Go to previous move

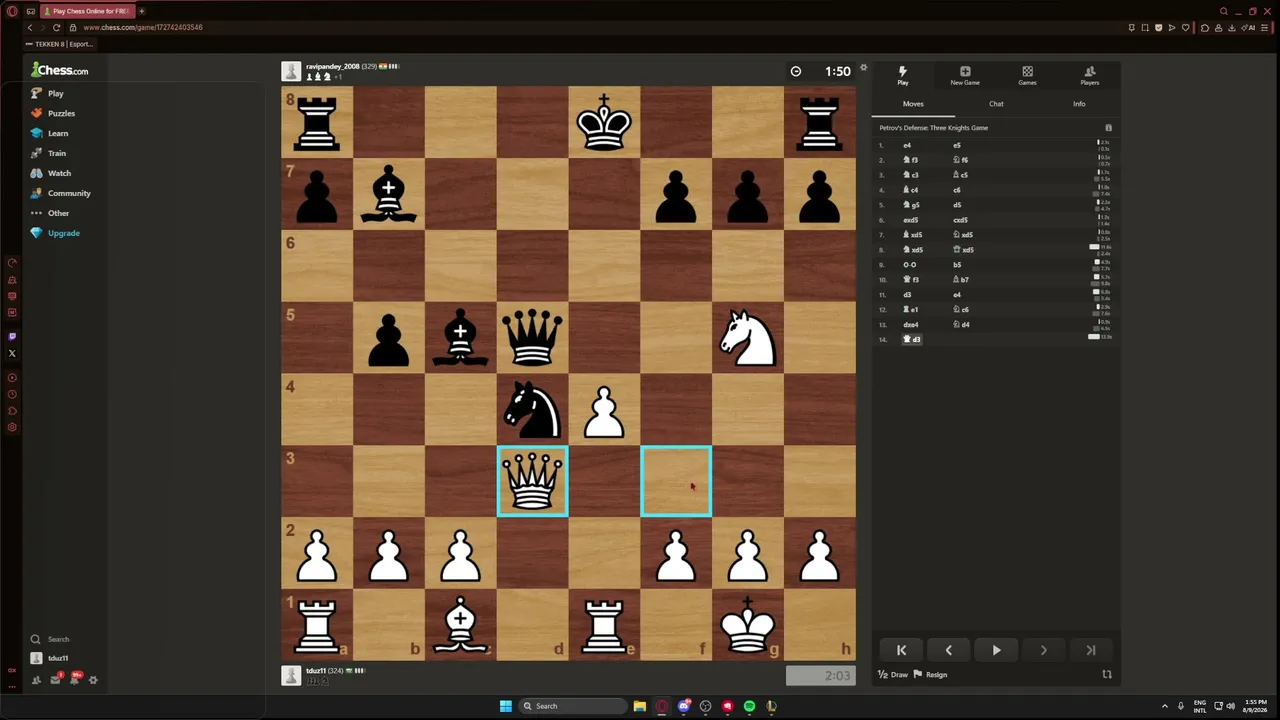pos(949,650)
